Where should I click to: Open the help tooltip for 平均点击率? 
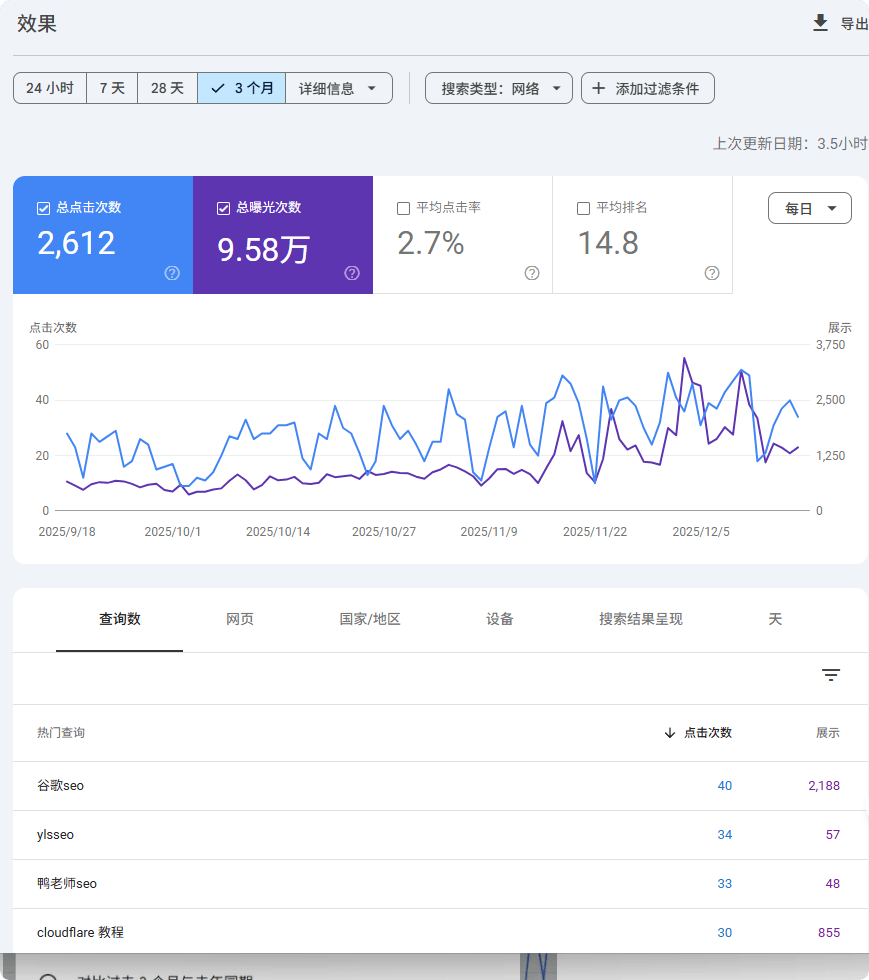531,272
